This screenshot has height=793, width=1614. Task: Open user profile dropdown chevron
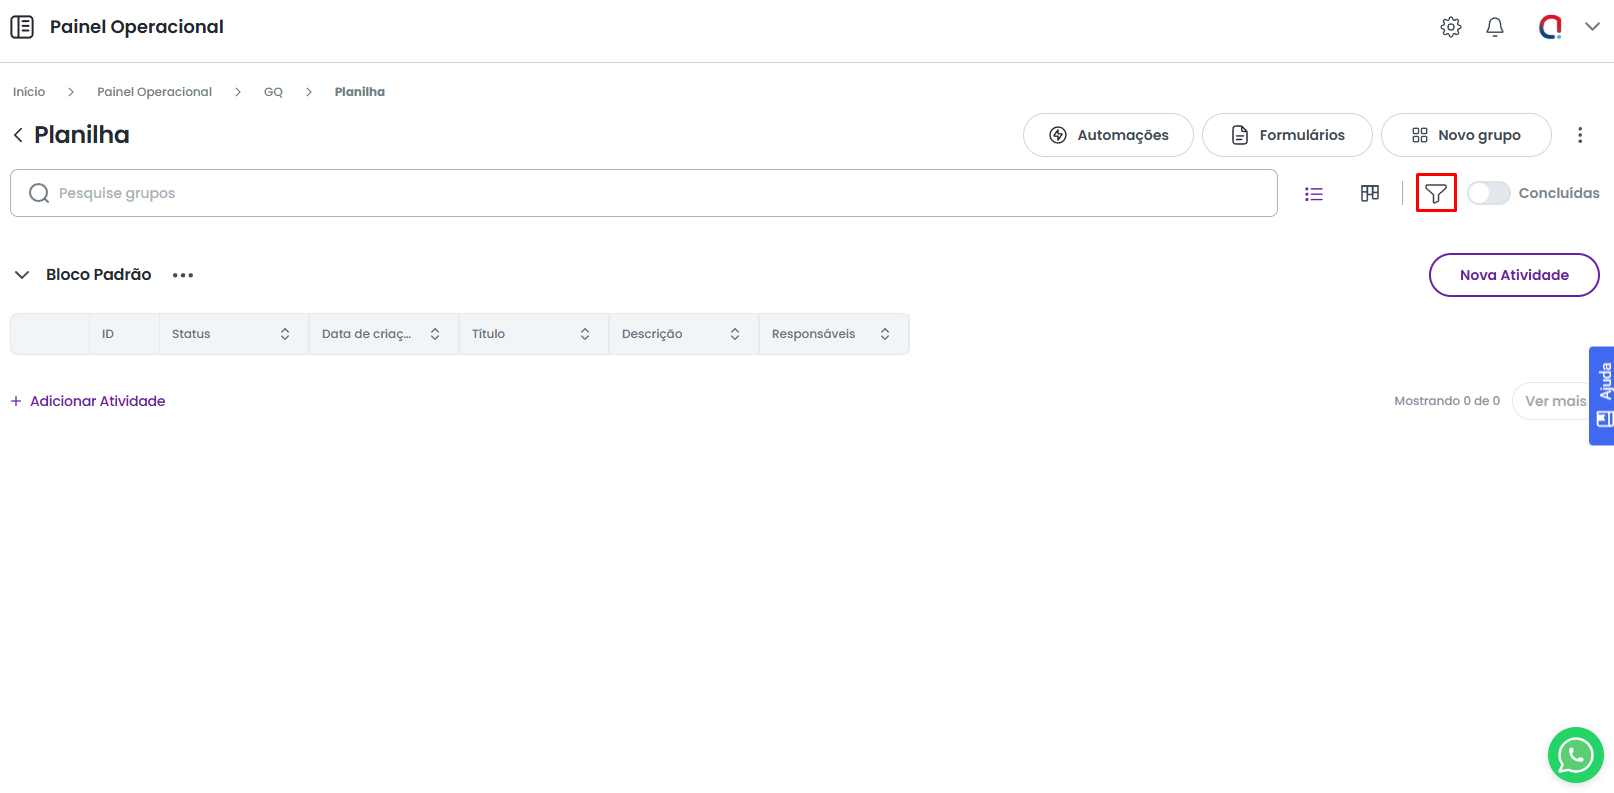click(1592, 27)
